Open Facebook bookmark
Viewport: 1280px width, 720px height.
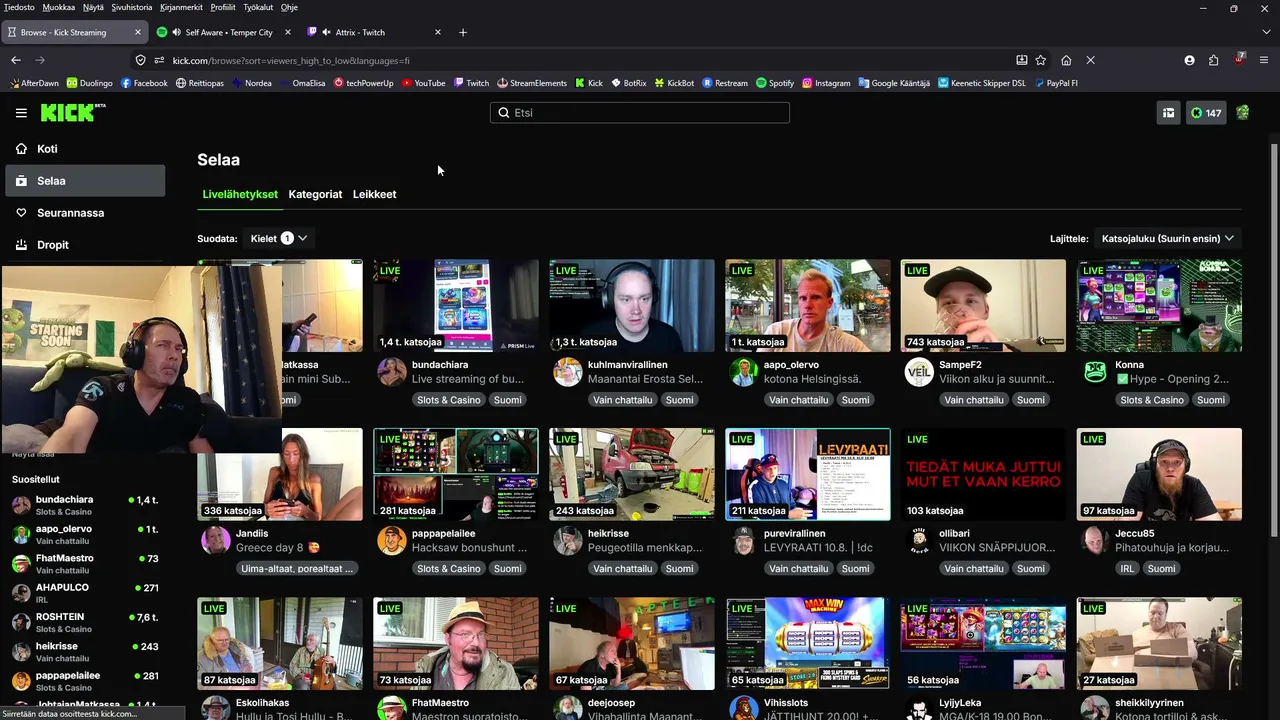144,83
